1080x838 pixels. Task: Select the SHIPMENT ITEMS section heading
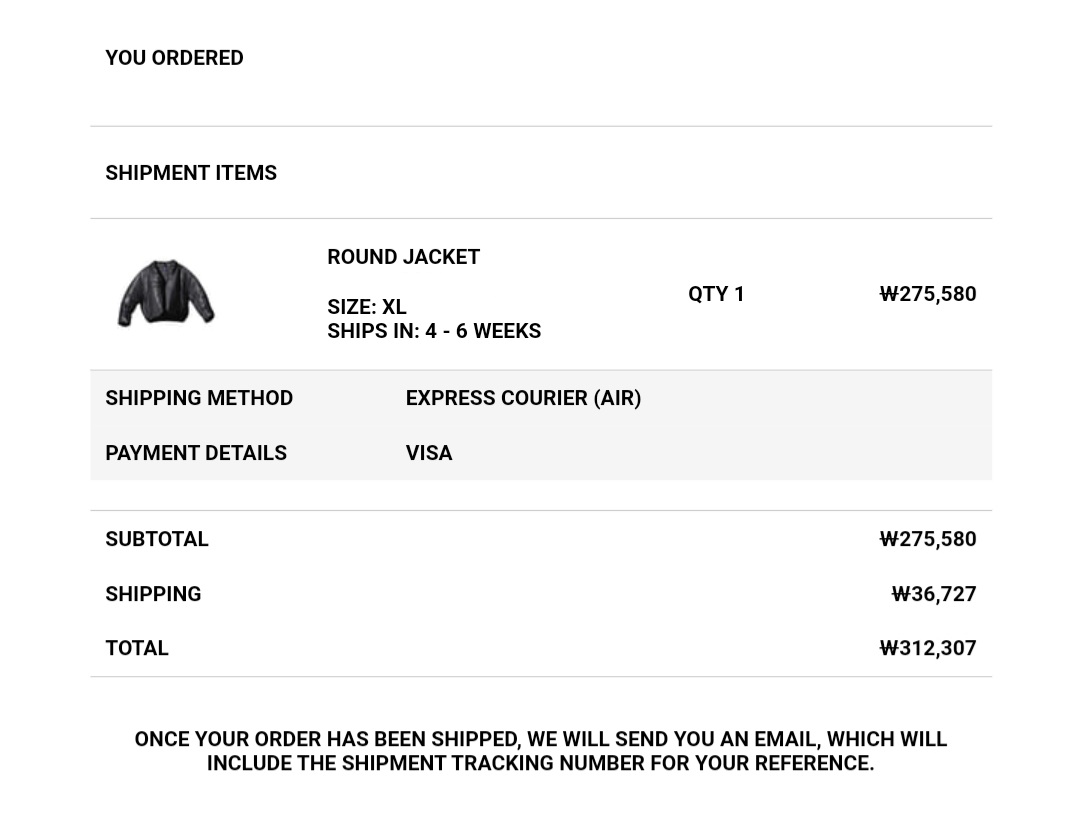(191, 173)
